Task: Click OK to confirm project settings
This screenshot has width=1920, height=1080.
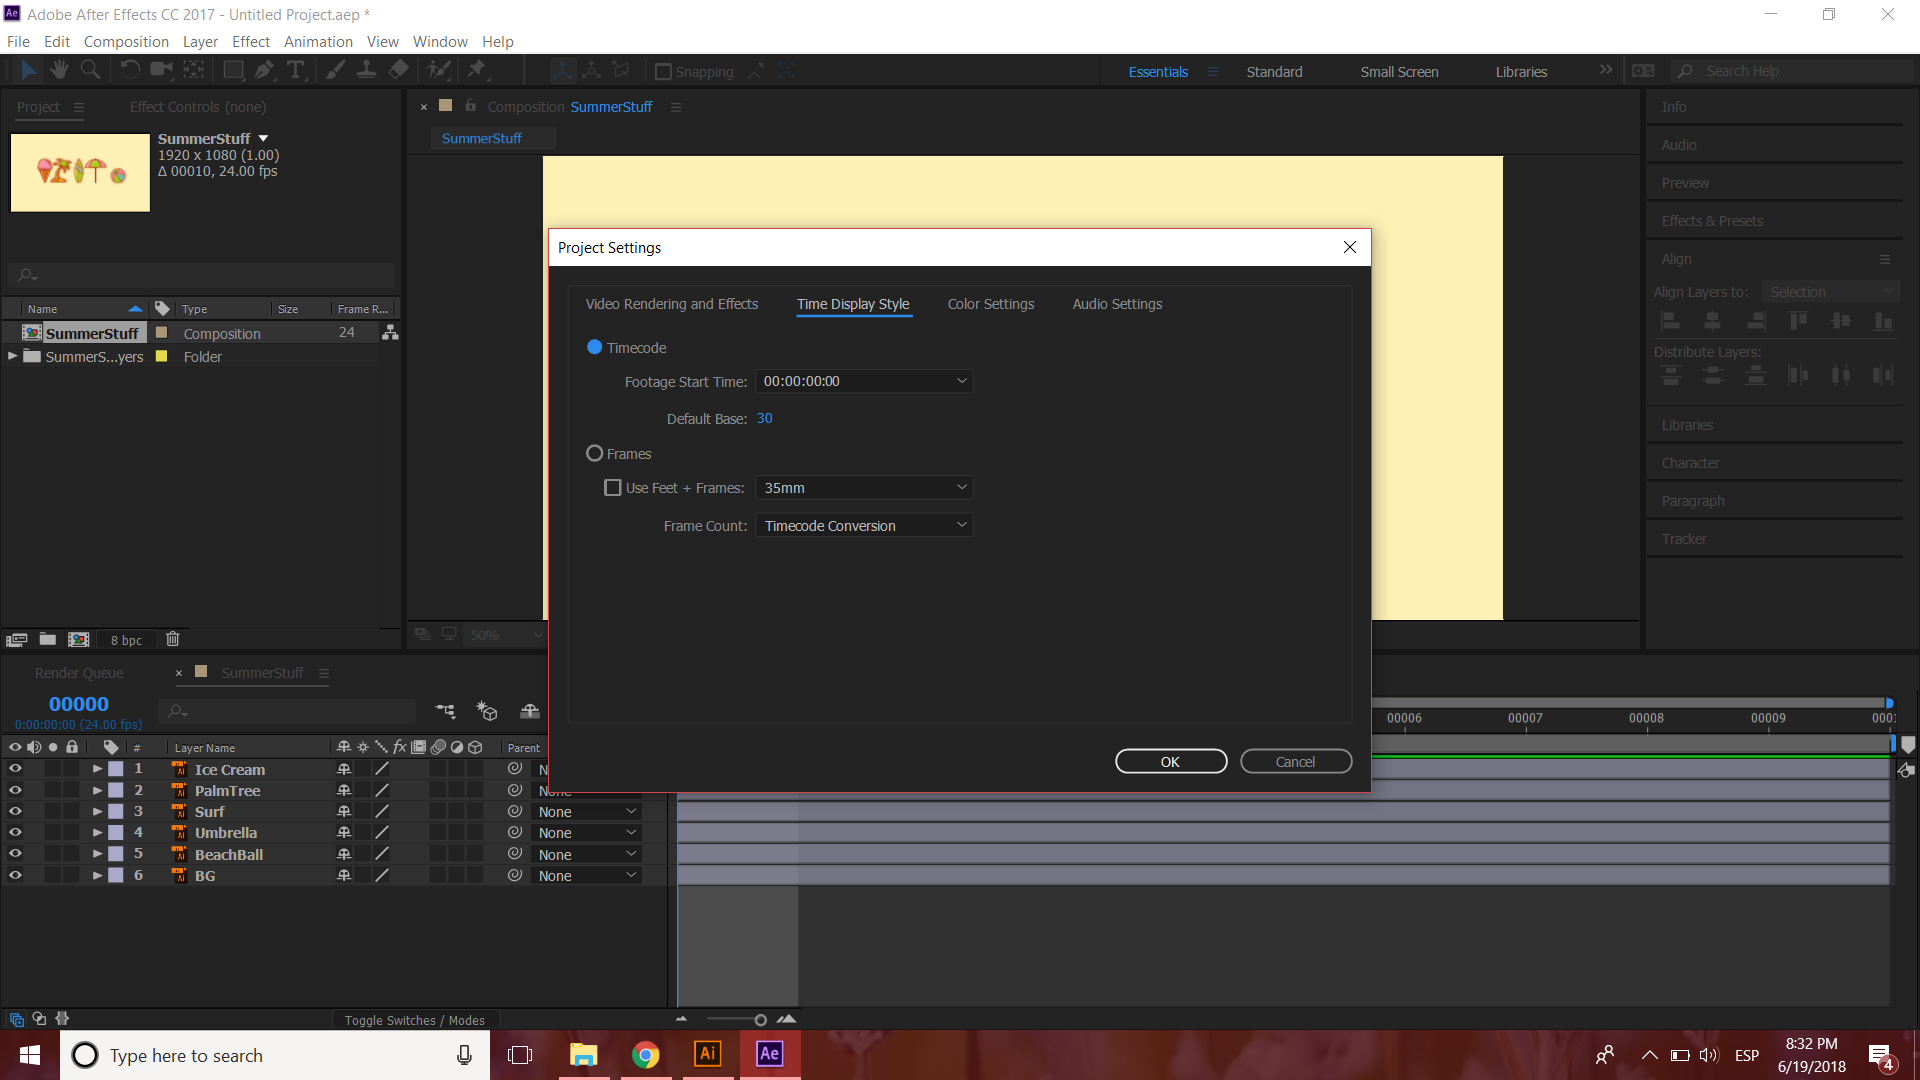Action: point(1170,760)
